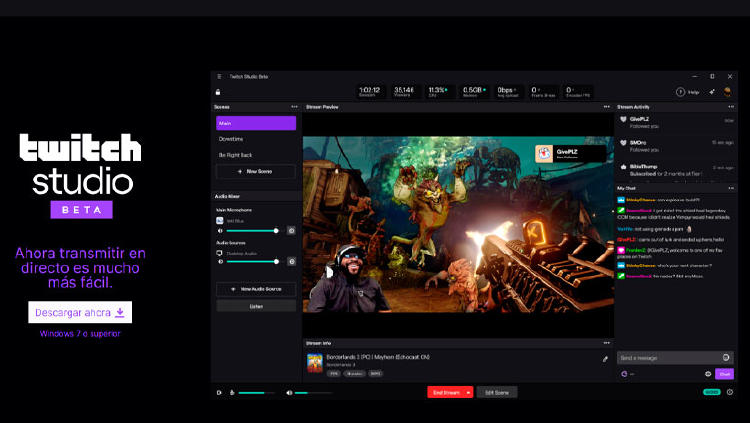Open Stream Preview three-dot options
The height and width of the screenshot is (423, 750).
point(607,107)
